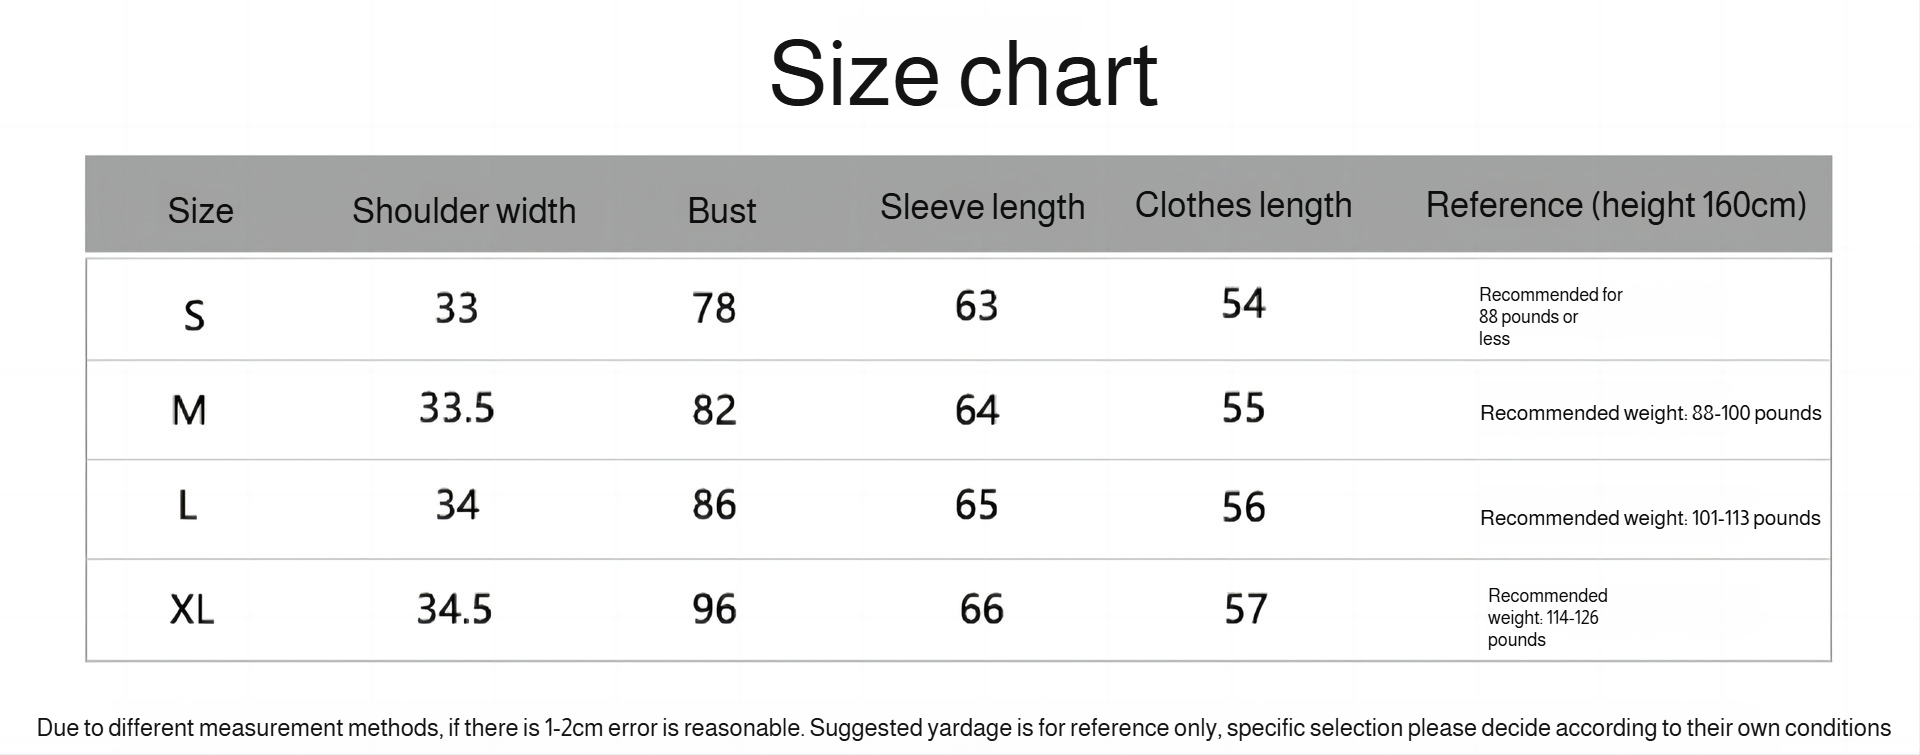The image size is (1920, 755).
Task: Click the M size row label
Action: (x=189, y=410)
